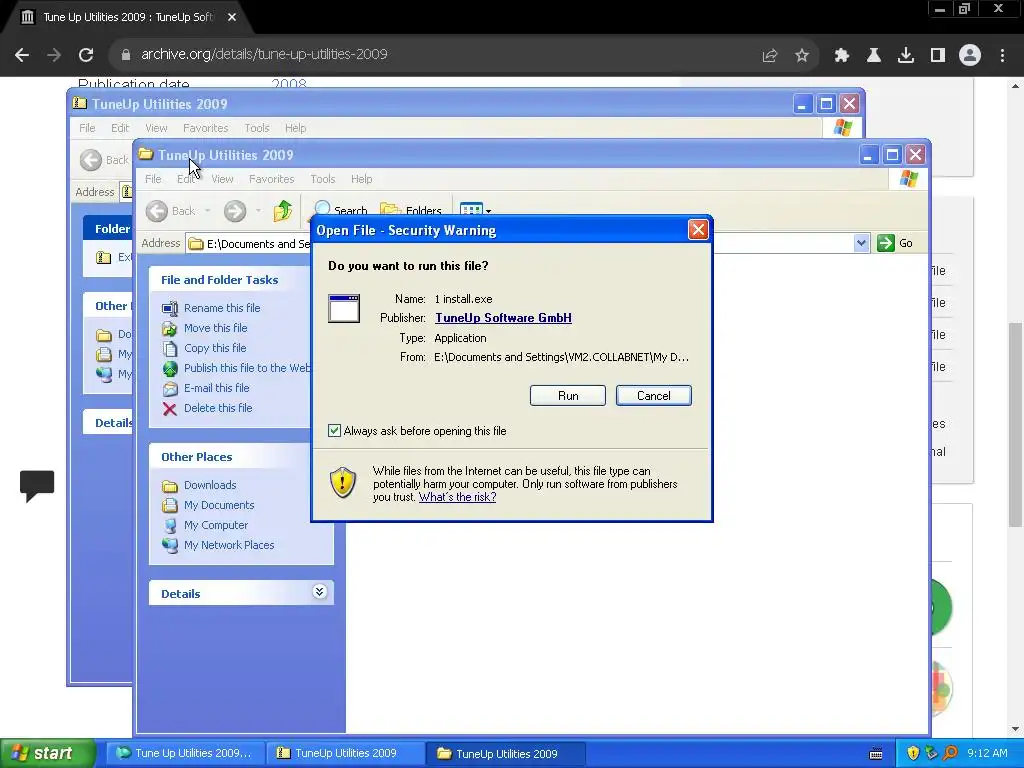Close the Tune Up Utilities 2009 browser tab
Viewport: 1024px width, 768px height.
(232, 17)
